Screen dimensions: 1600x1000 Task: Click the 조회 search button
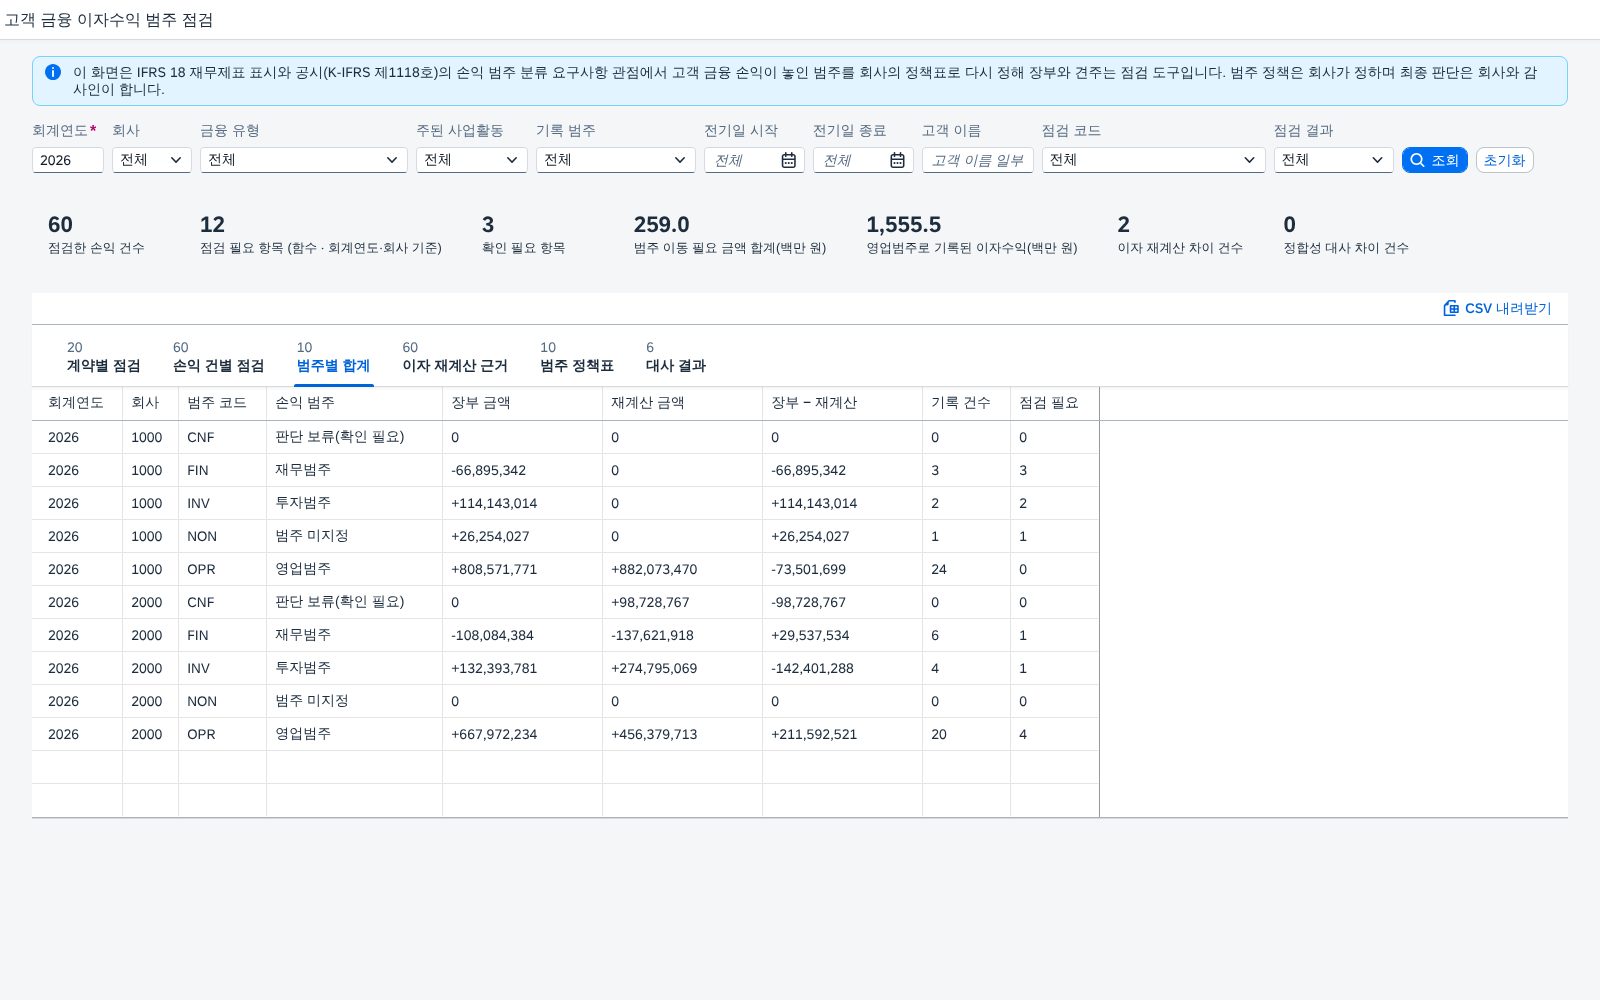pos(1434,160)
